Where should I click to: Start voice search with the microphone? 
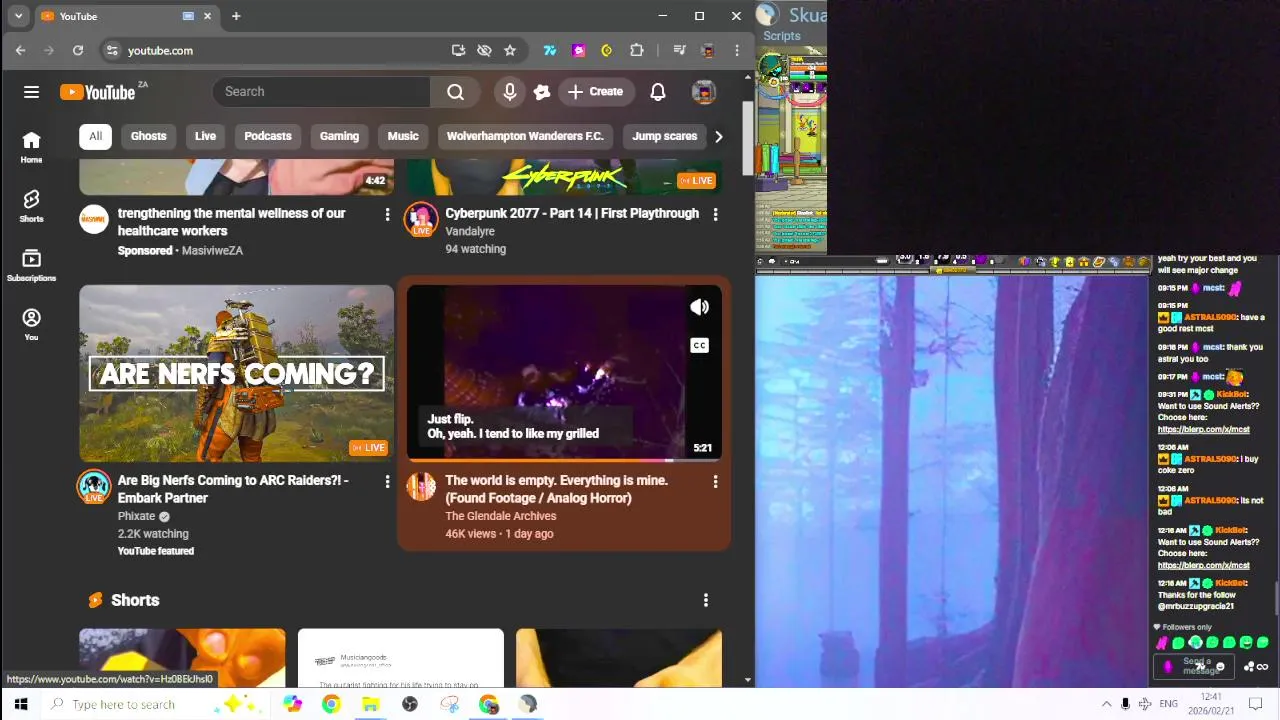510,92
